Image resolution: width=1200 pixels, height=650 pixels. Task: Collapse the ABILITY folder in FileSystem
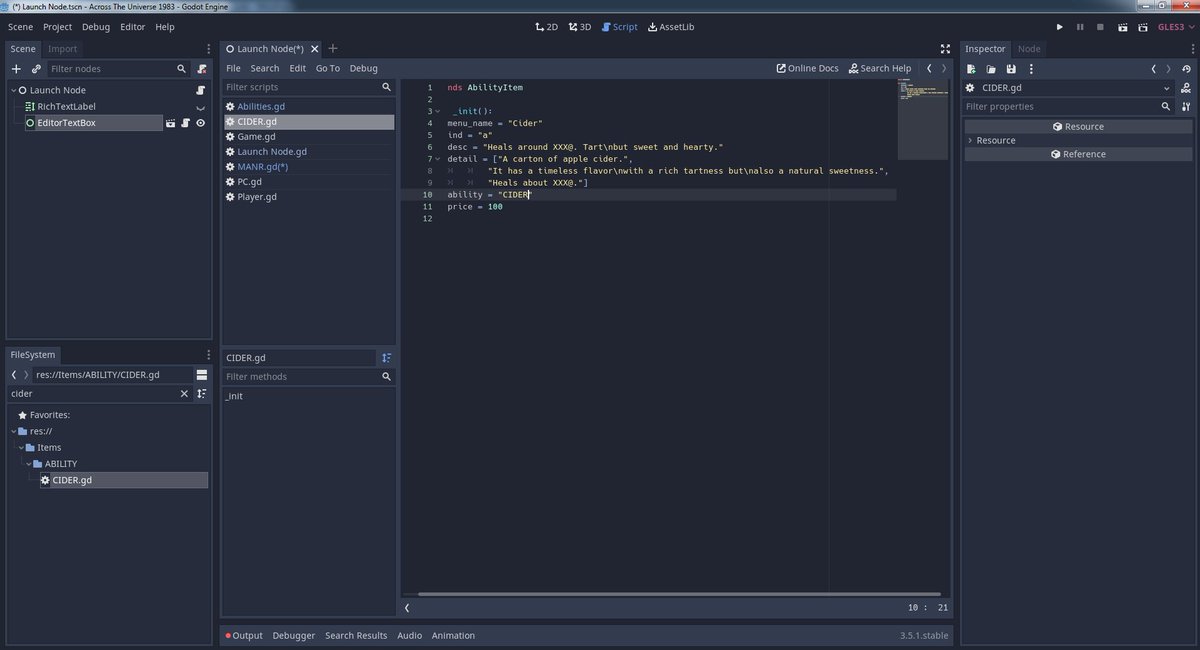click(x=29, y=464)
